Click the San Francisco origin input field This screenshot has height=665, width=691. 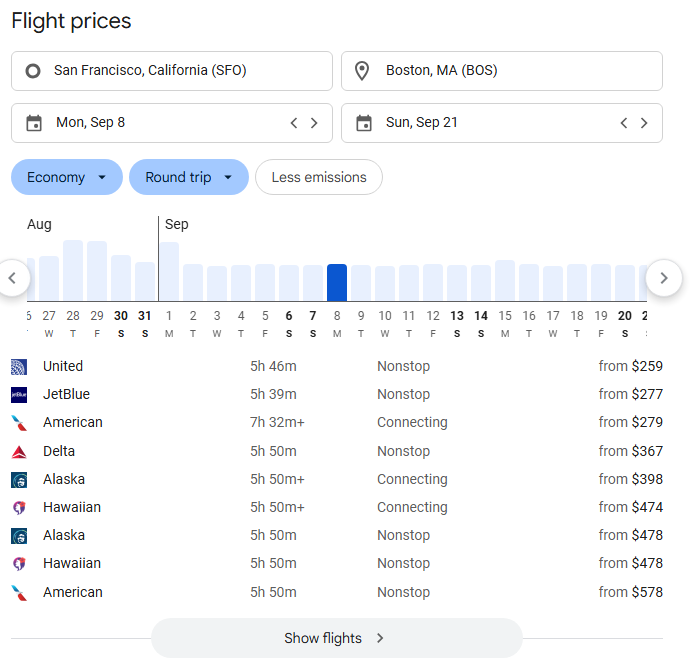(x=180, y=71)
